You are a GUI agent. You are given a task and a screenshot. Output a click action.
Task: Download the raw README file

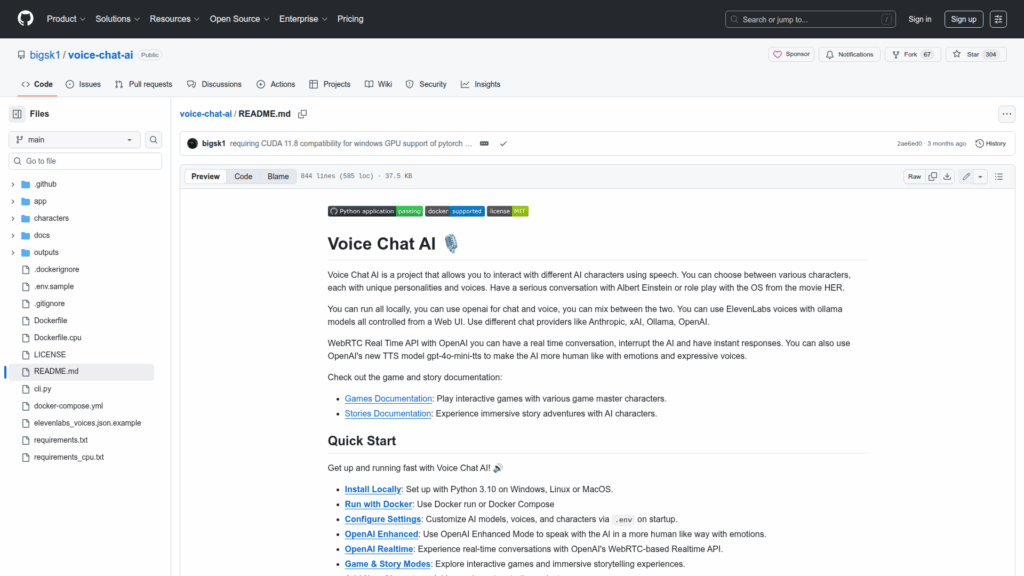[948, 176]
